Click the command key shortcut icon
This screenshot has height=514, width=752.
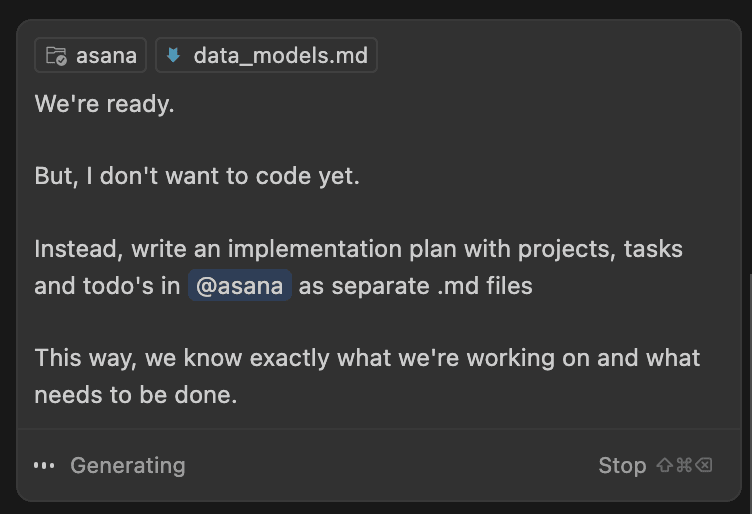[x=684, y=465]
